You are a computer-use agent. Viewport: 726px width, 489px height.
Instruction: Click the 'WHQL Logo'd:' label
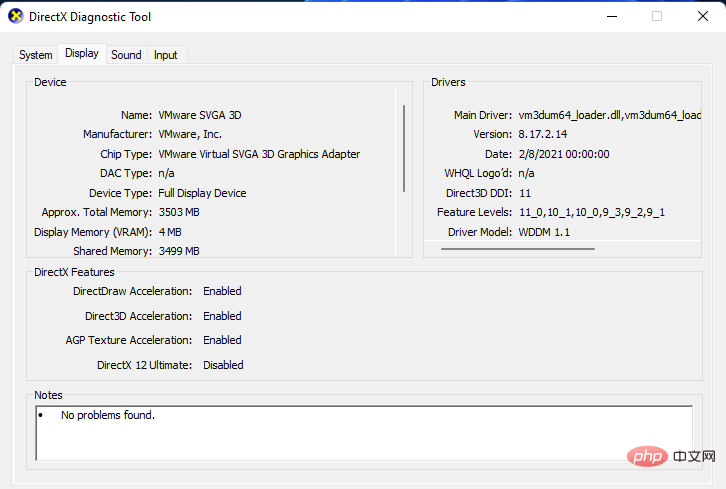tap(478, 173)
